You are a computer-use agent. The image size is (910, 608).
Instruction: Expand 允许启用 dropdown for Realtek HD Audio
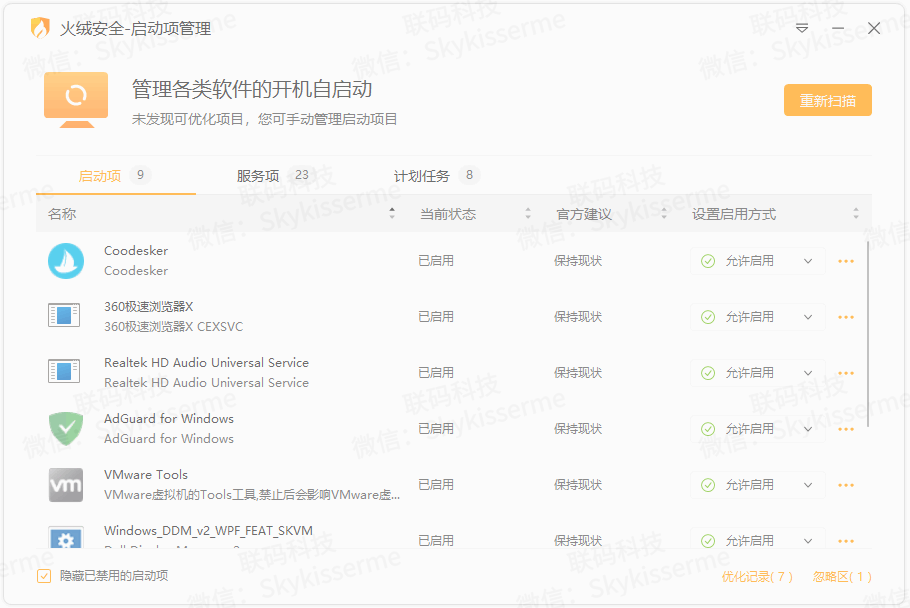coord(808,373)
